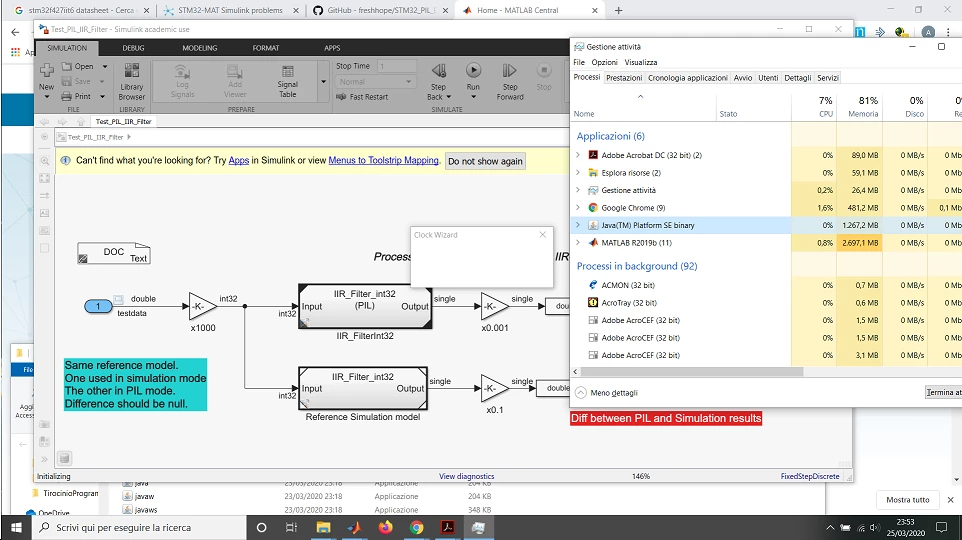Switch to the DEBUG ribbon tab

[x=133, y=48]
